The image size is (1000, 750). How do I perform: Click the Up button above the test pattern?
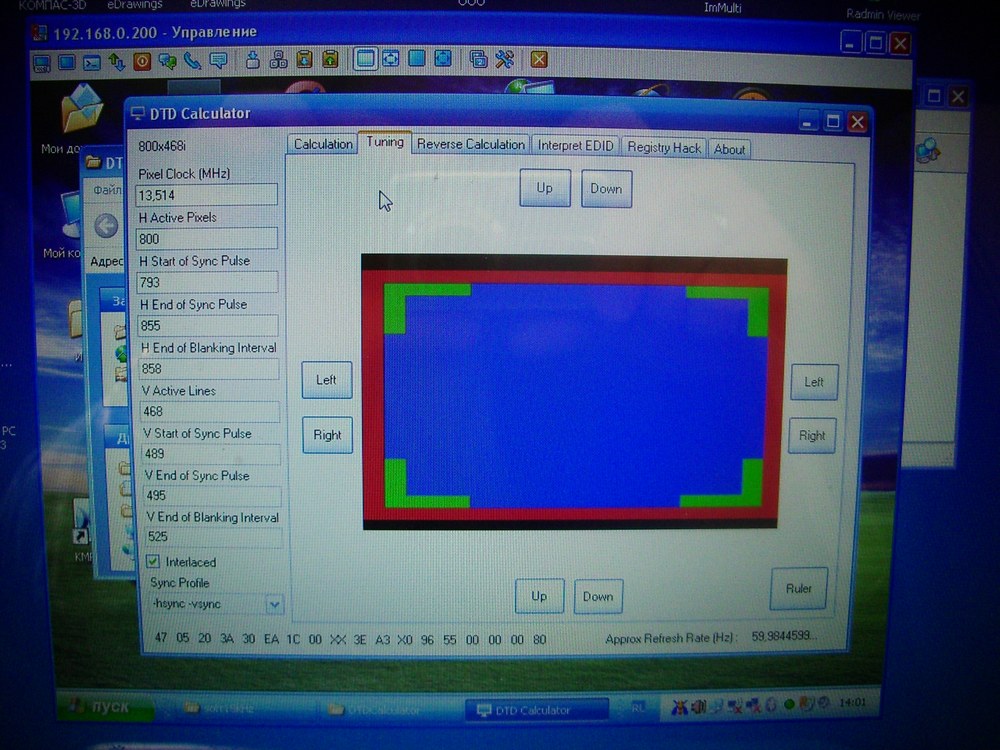[x=544, y=188]
